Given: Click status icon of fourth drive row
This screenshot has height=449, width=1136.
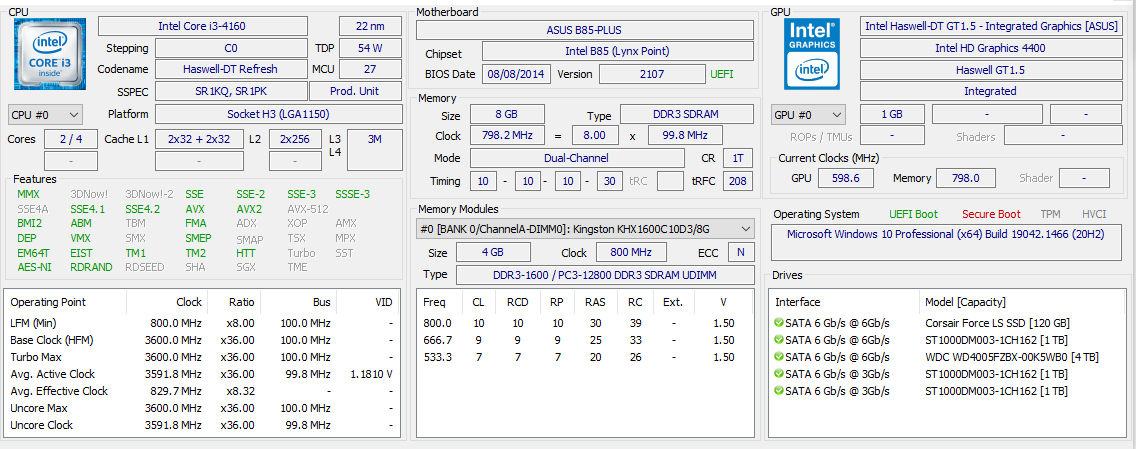Looking at the screenshot, I should (779, 374).
